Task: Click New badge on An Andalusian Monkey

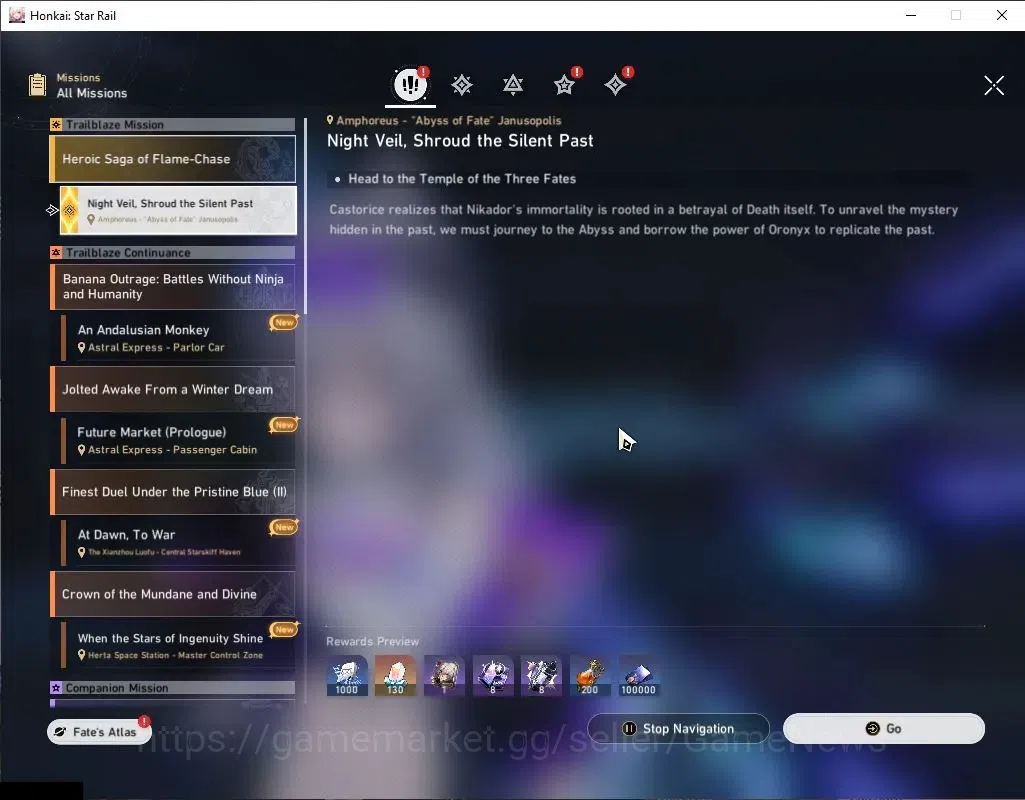Action: click(x=284, y=322)
